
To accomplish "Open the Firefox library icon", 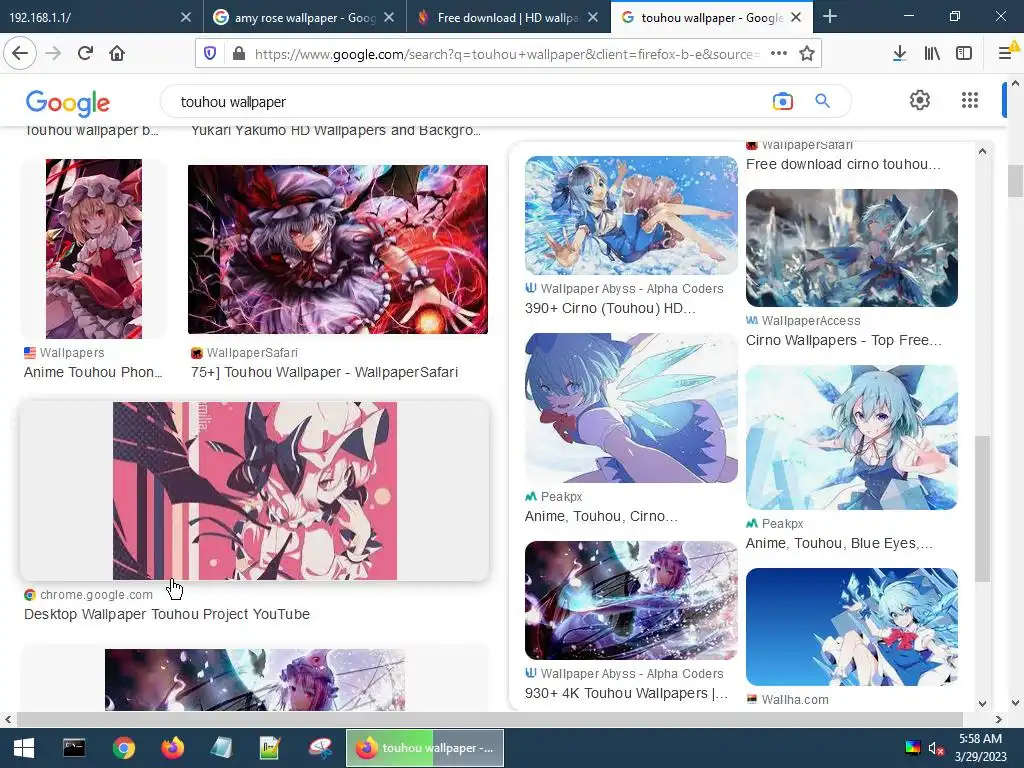I will 932,54.
